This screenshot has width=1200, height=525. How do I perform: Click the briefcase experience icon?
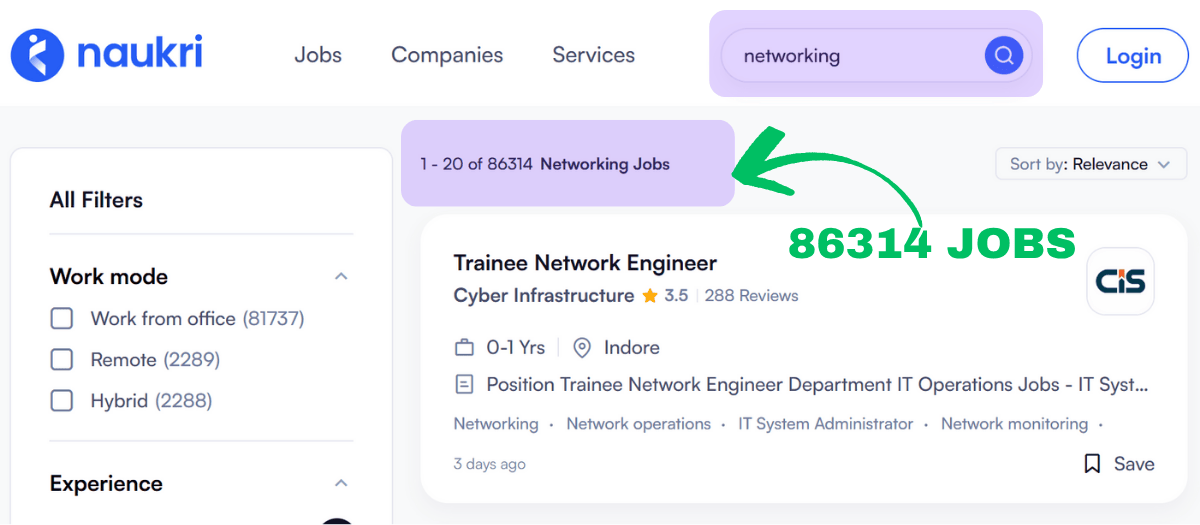[464, 348]
